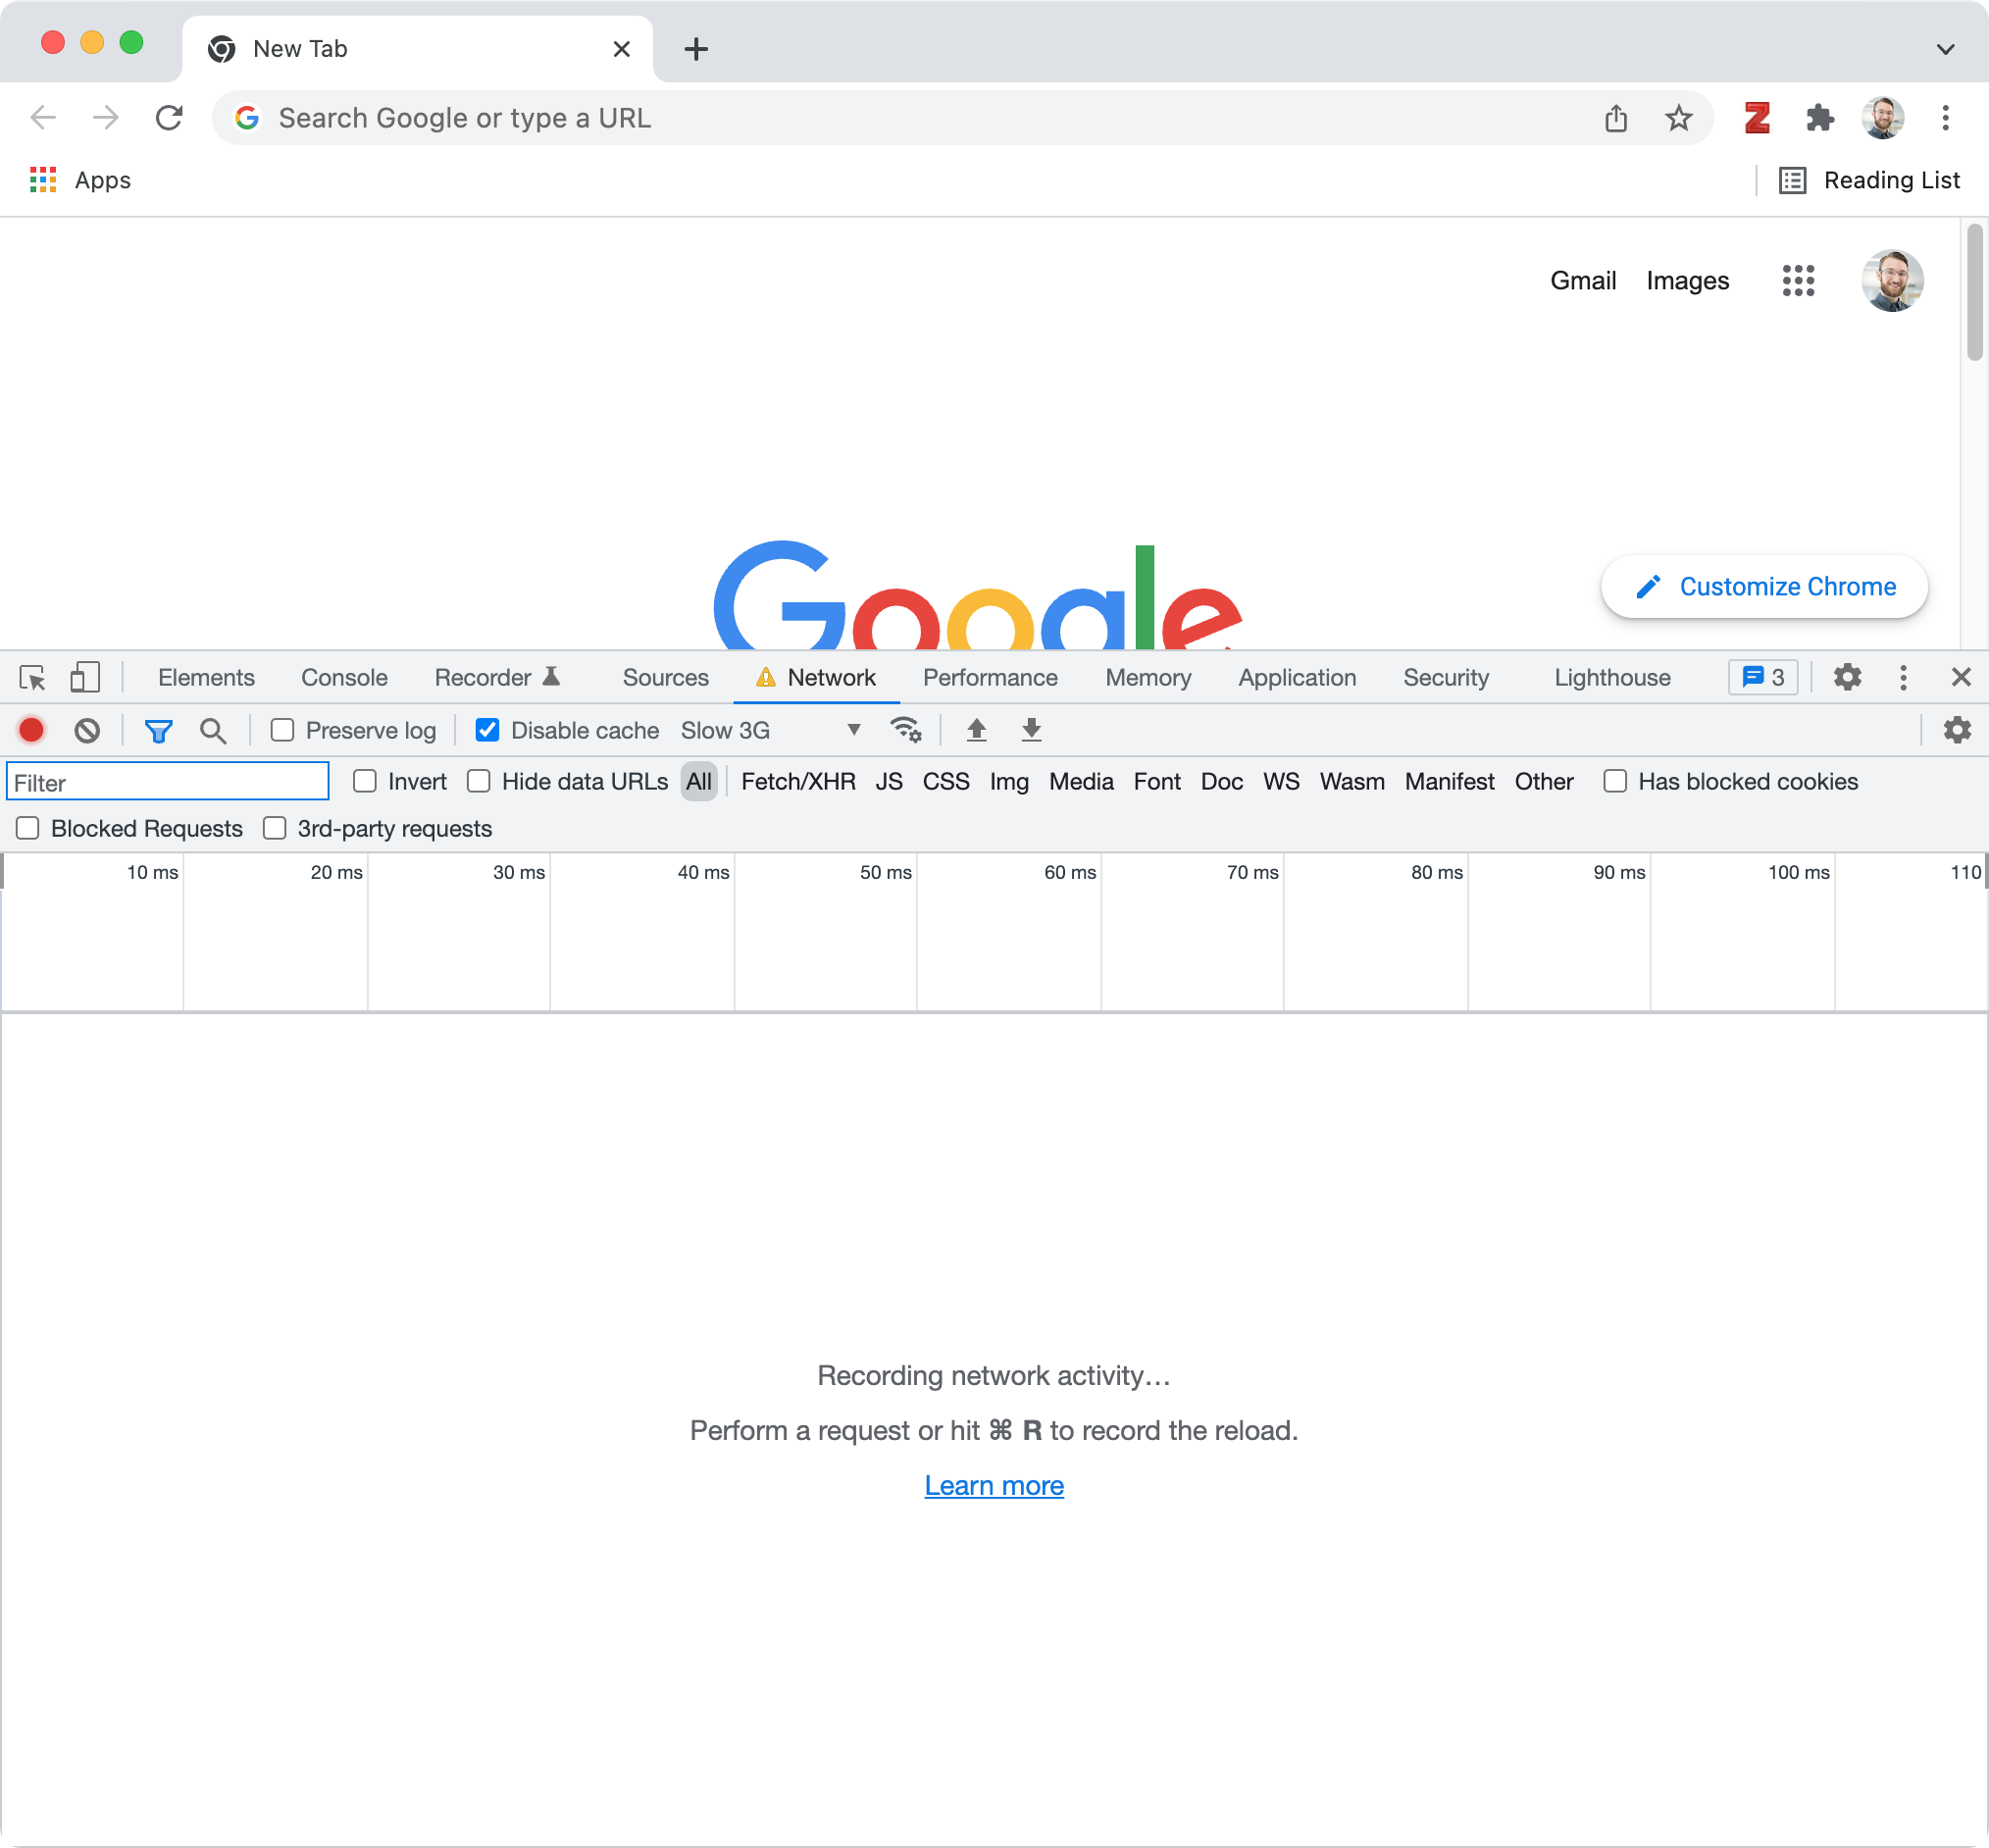The image size is (1989, 1848).
Task: Open Chrome three-dot menu
Action: click(1945, 118)
